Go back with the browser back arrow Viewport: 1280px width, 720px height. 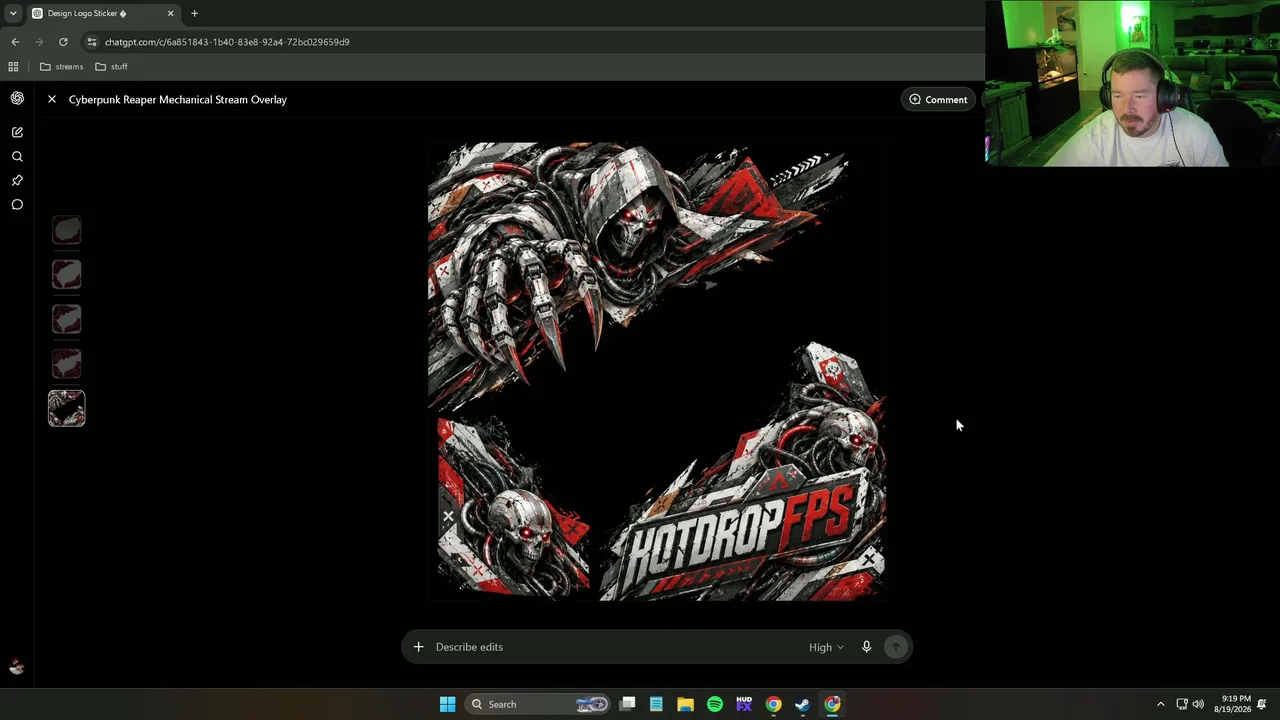click(x=15, y=42)
